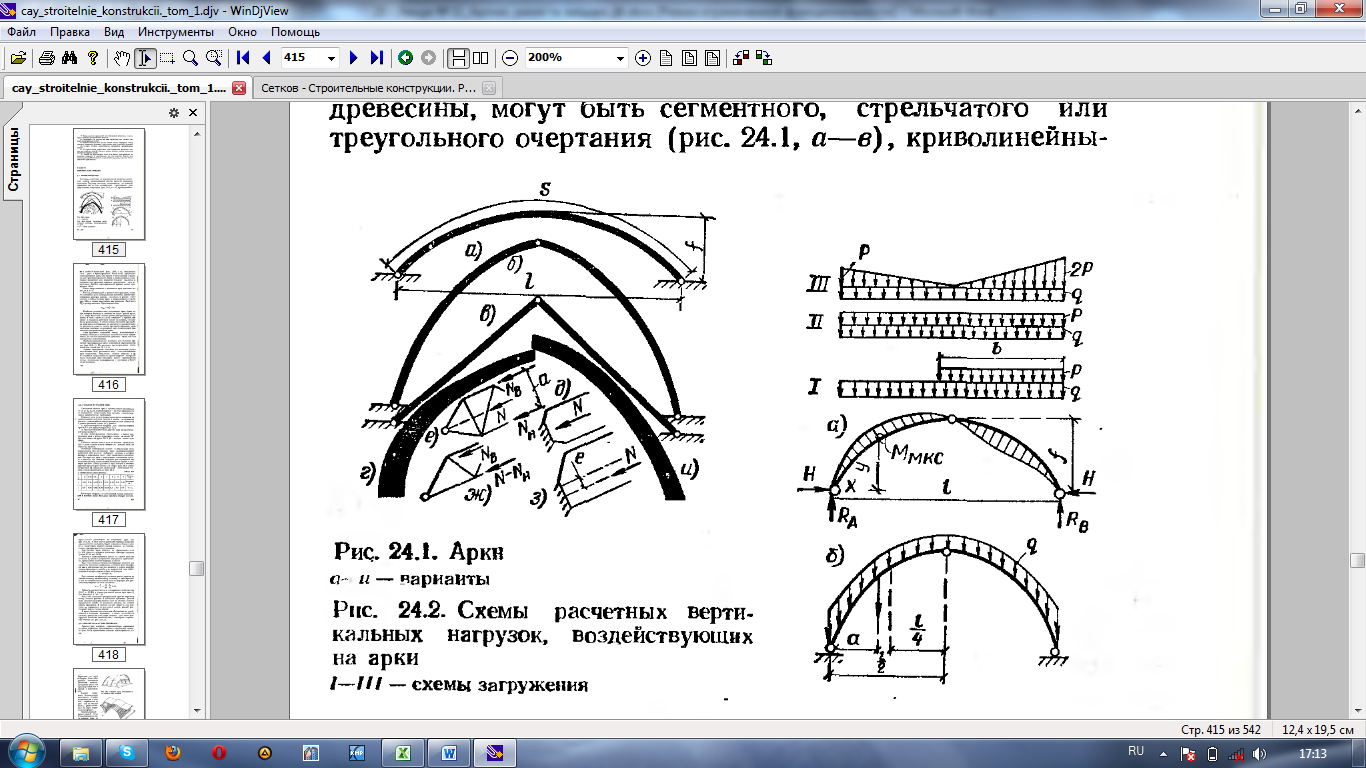Screen dimensions: 1366x768
Task: Click the document vertical scrollbar handle
Action: [x=1357, y=560]
